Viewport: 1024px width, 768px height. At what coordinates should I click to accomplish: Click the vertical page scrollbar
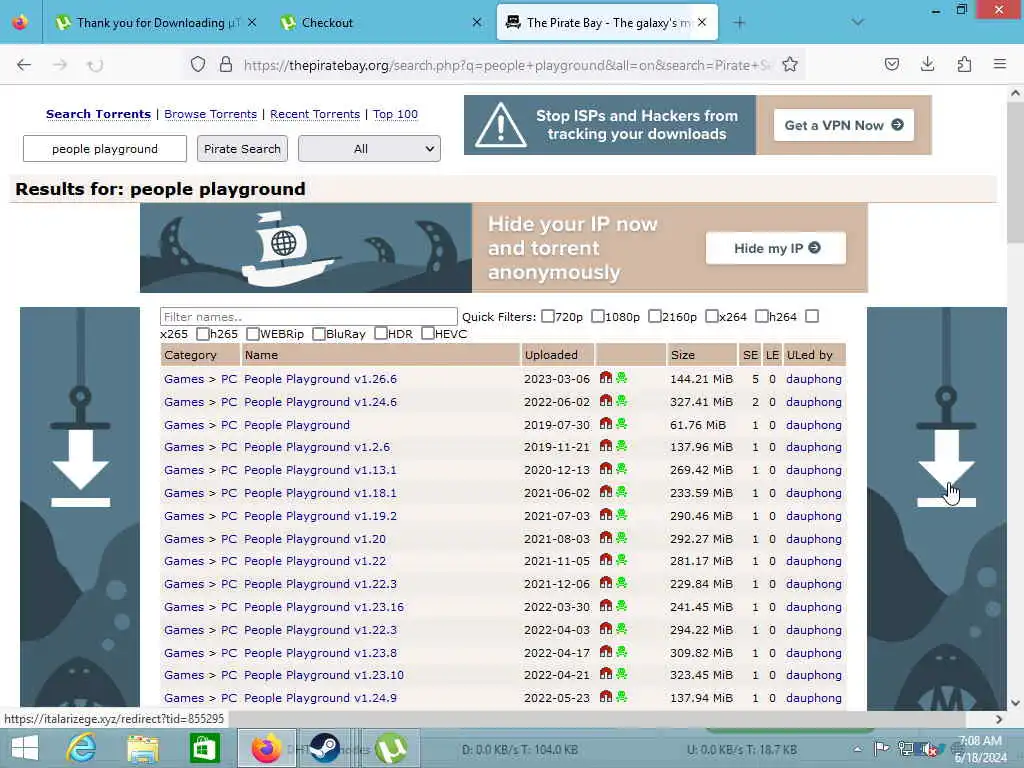(1015, 173)
